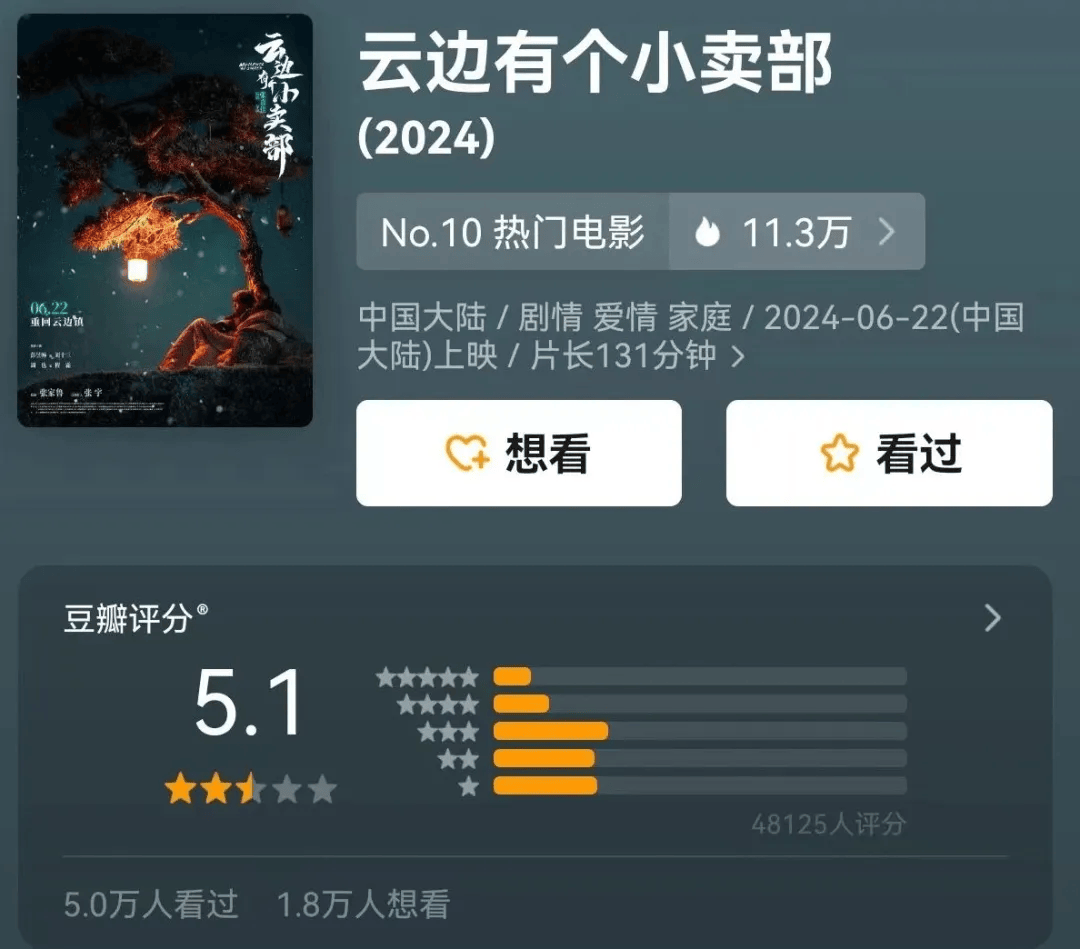Click the three-star orange distribution bar

(x=551, y=731)
